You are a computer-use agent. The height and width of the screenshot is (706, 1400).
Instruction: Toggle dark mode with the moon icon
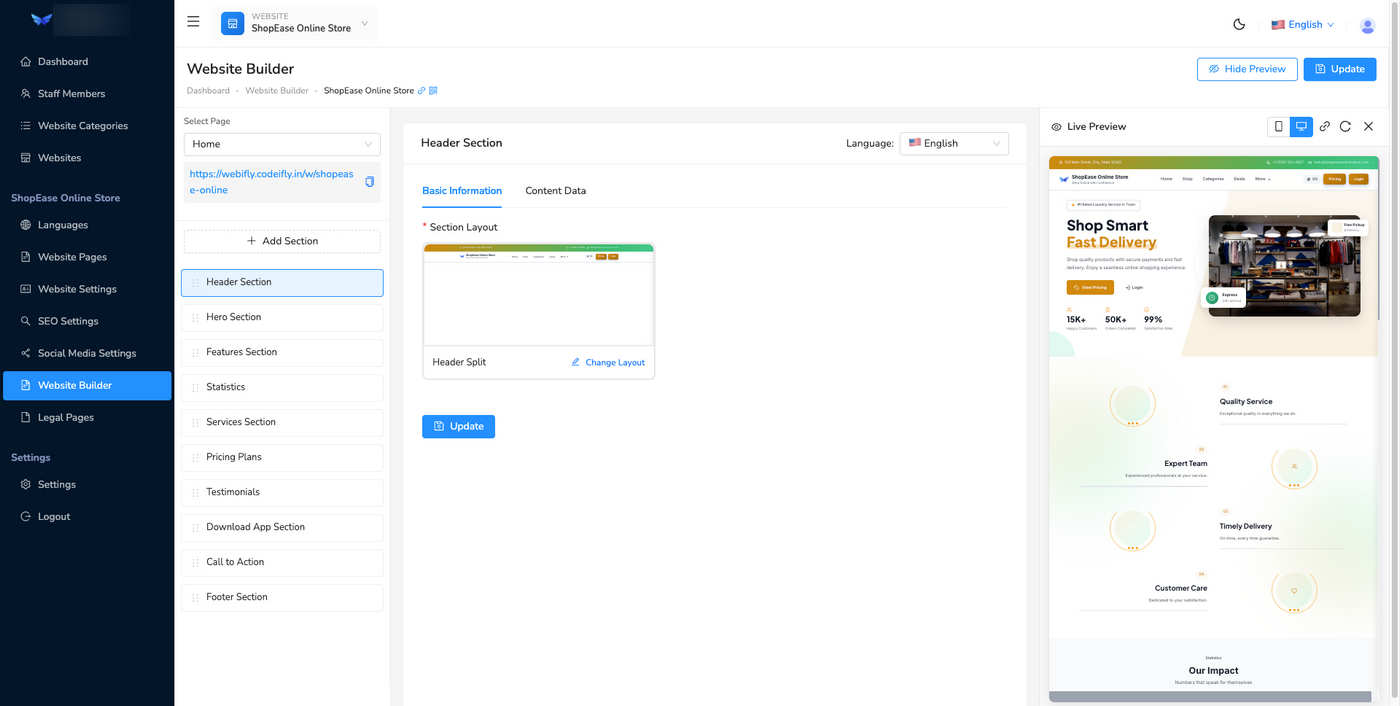(1239, 24)
